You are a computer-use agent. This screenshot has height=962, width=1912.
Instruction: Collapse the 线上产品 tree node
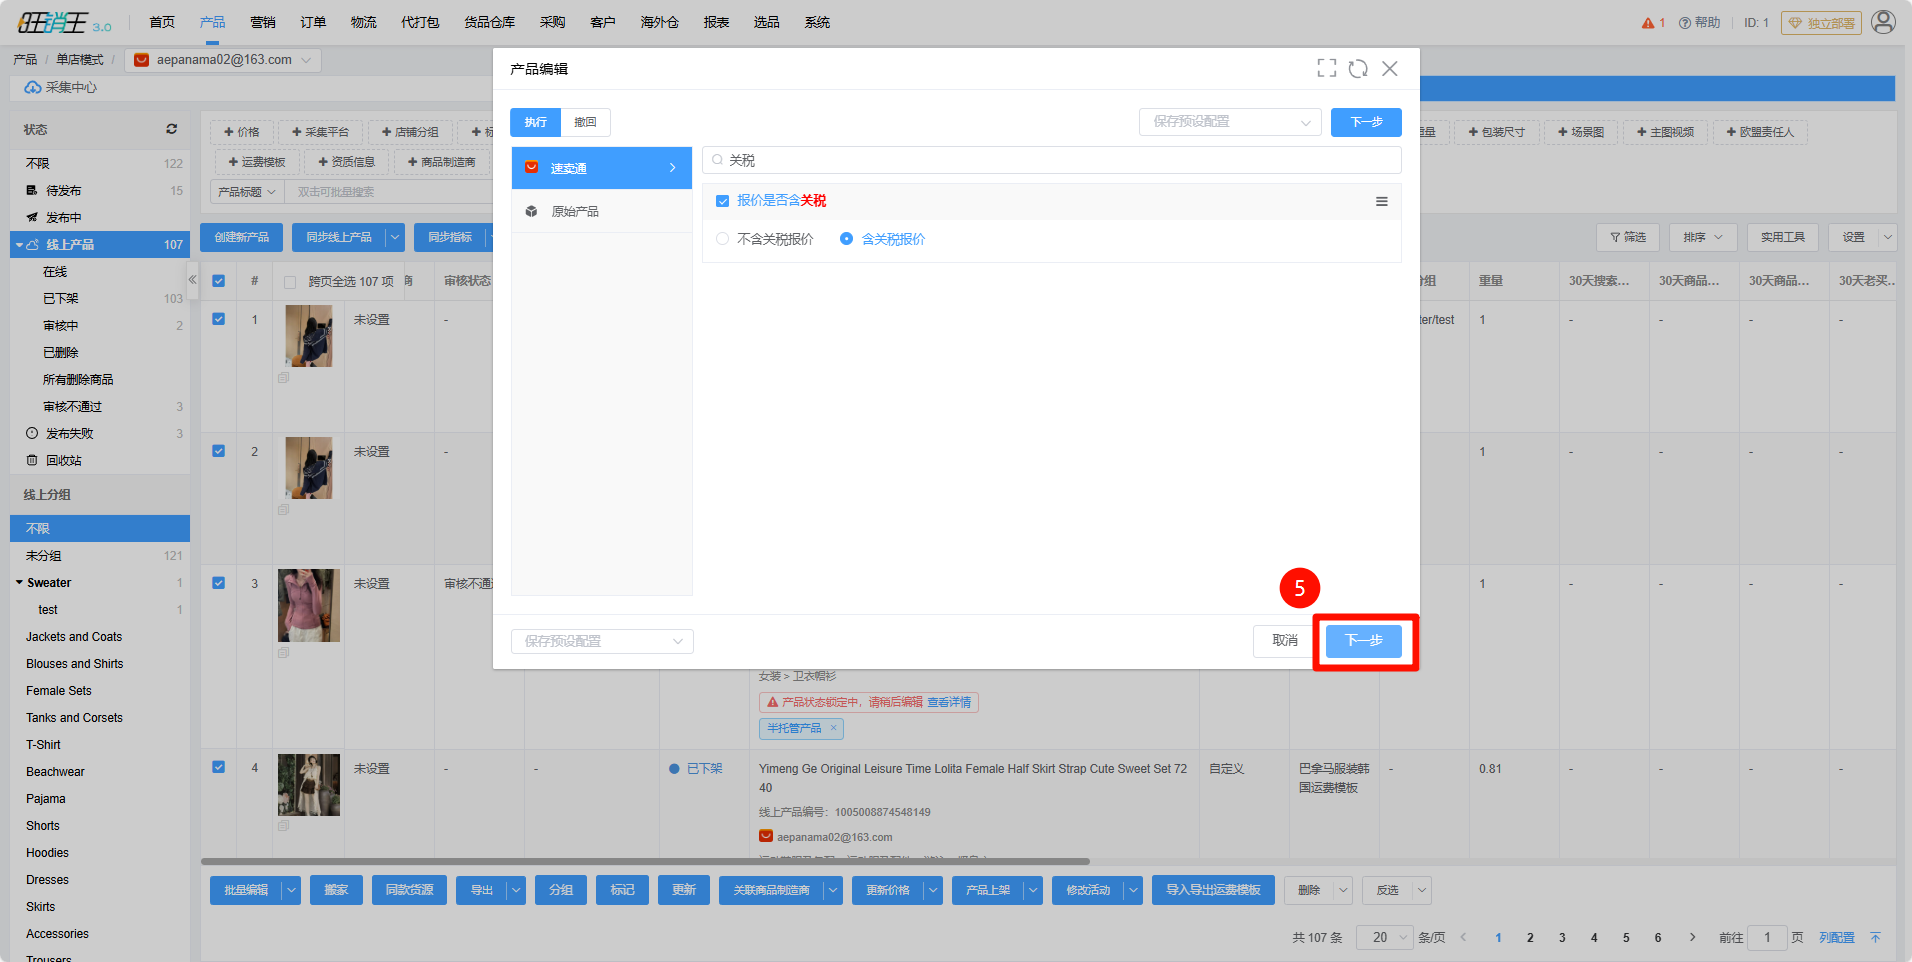19,244
